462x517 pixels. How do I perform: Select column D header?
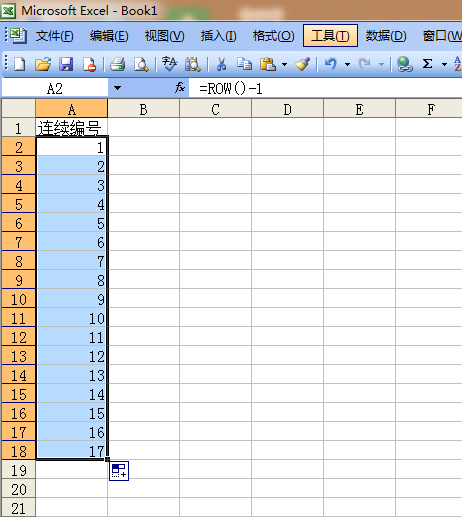pos(287,108)
